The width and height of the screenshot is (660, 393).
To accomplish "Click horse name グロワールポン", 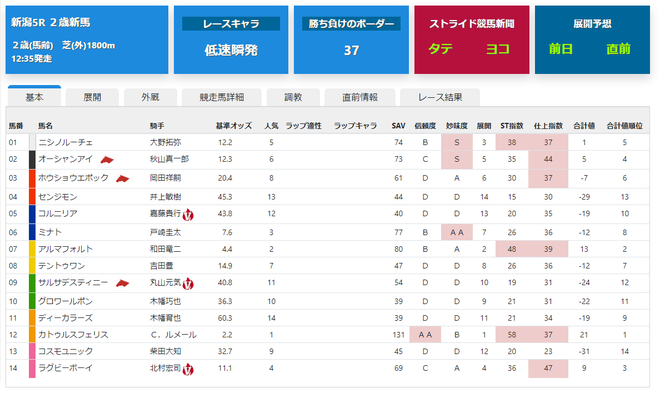I will coord(65,301).
